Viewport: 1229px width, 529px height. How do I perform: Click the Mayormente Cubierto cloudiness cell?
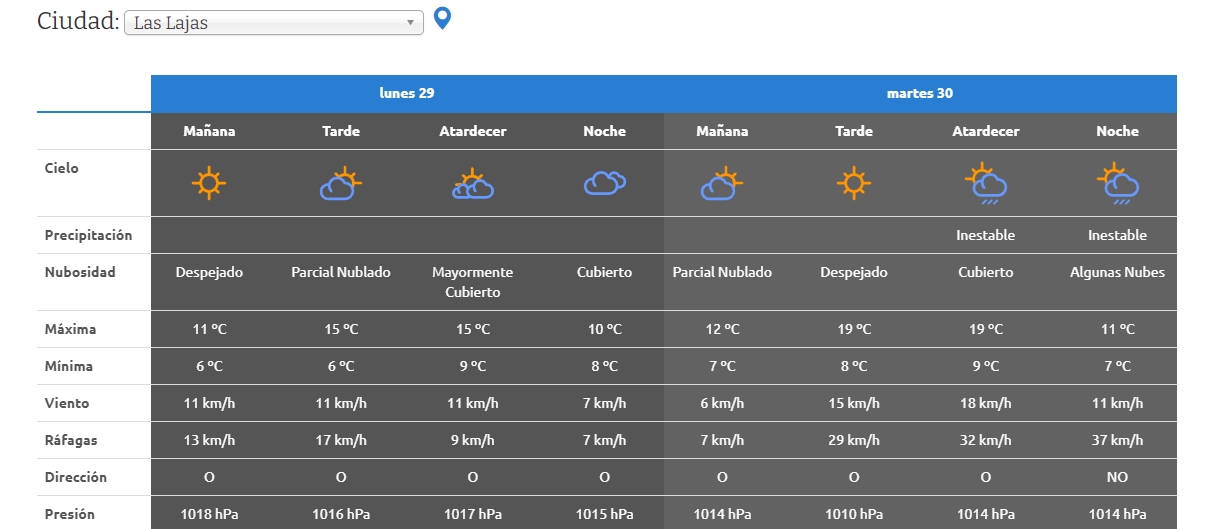click(x=472, y=282)
